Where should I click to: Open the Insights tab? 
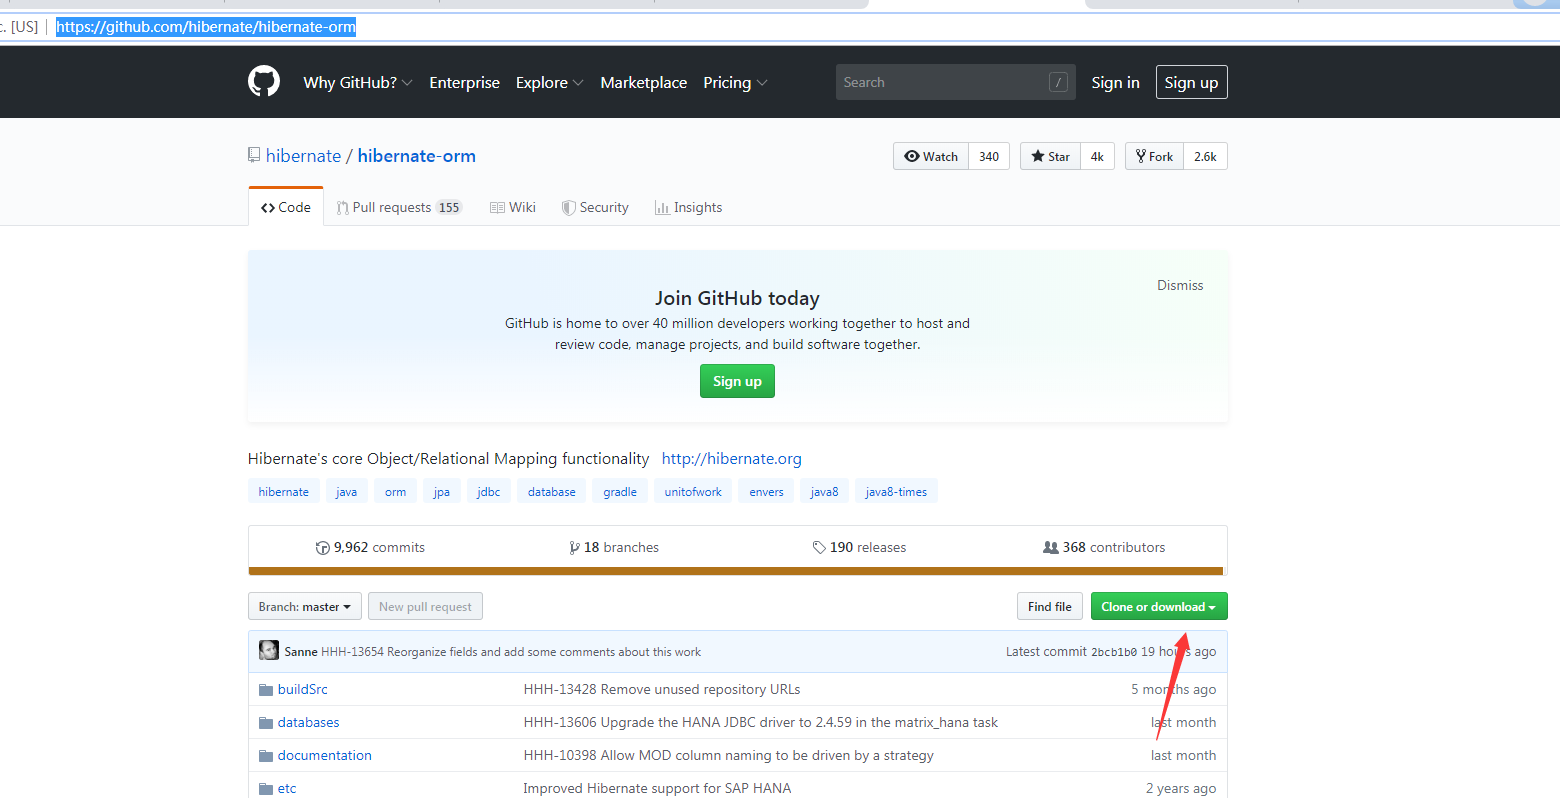click(688, 207)
